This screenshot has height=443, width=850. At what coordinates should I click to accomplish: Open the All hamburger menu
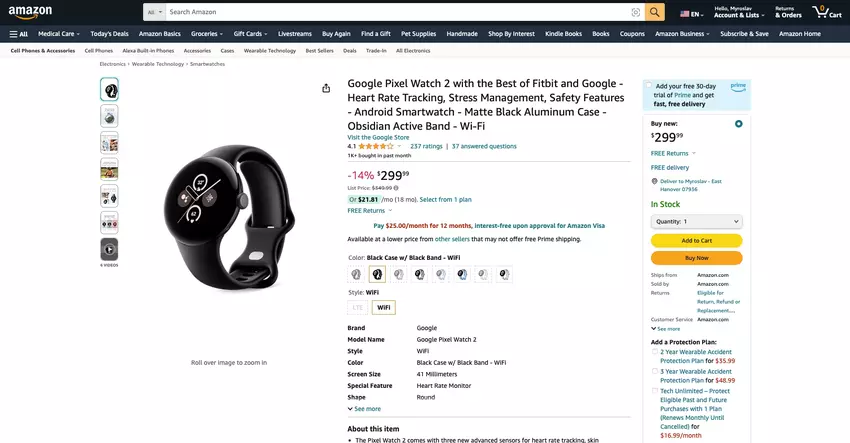point(18,33)
